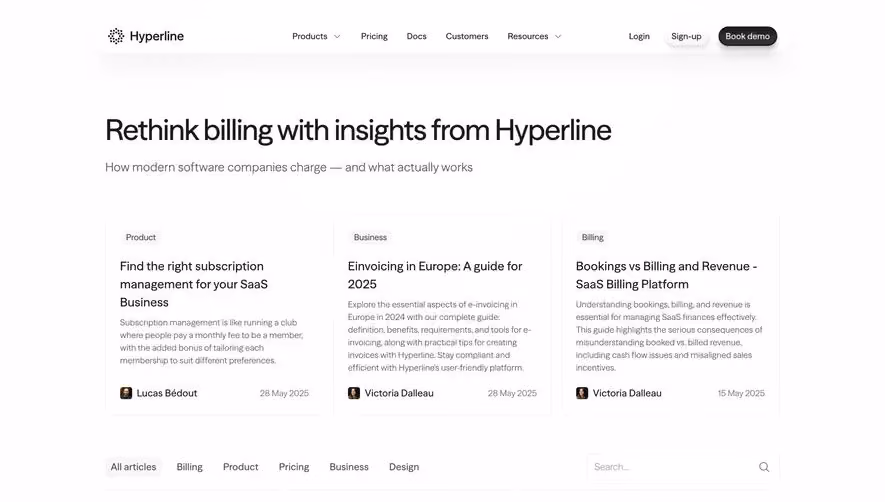Expand the Products menu chevron
This screenshot has height=502, width=885.
click(x=337, y=37)
